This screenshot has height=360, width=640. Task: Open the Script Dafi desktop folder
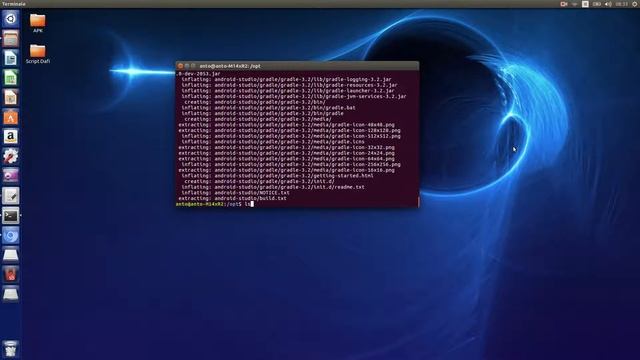coord(38,54)
